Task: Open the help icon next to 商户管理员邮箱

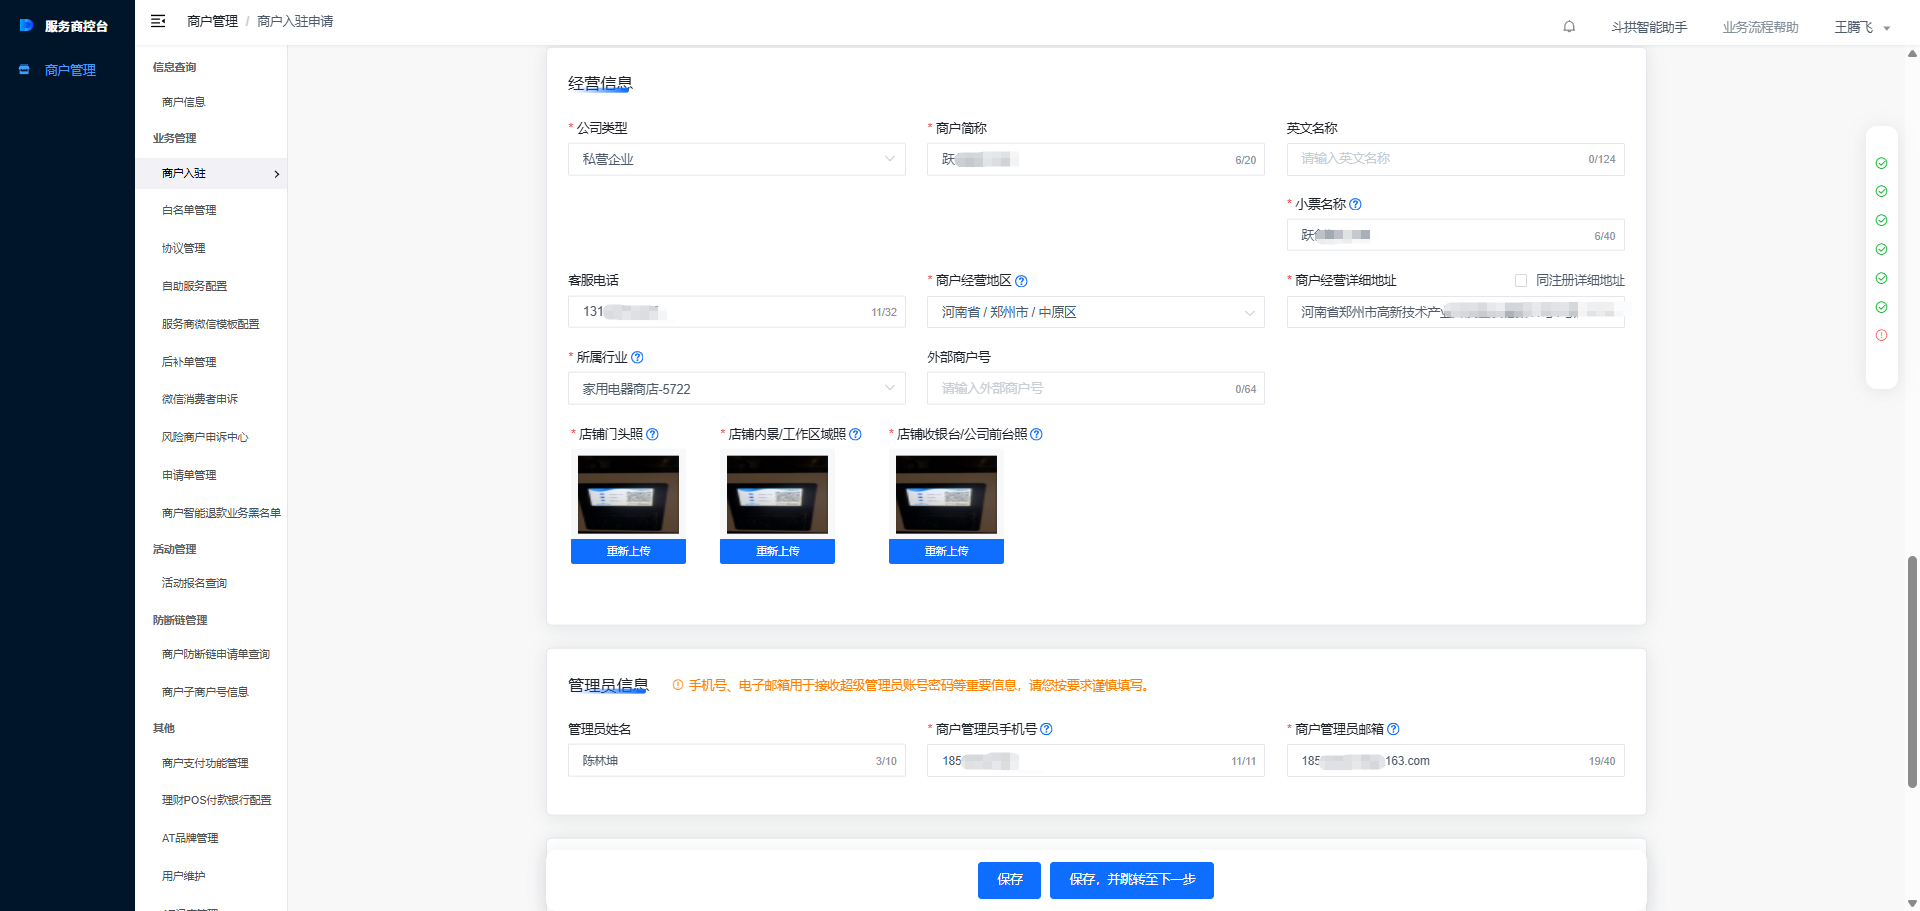Action: (1393, 729)
